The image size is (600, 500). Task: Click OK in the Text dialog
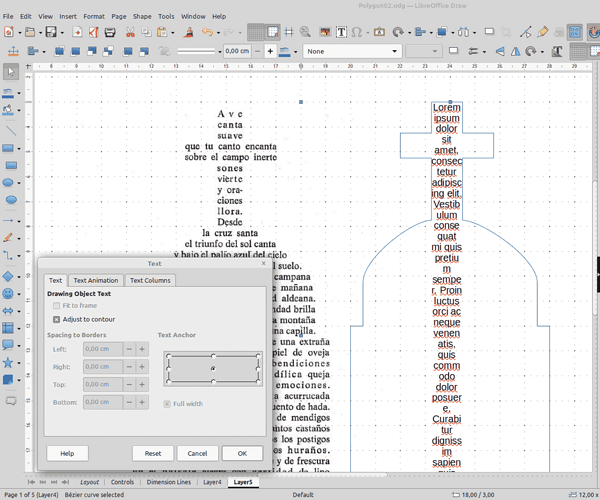242,453
